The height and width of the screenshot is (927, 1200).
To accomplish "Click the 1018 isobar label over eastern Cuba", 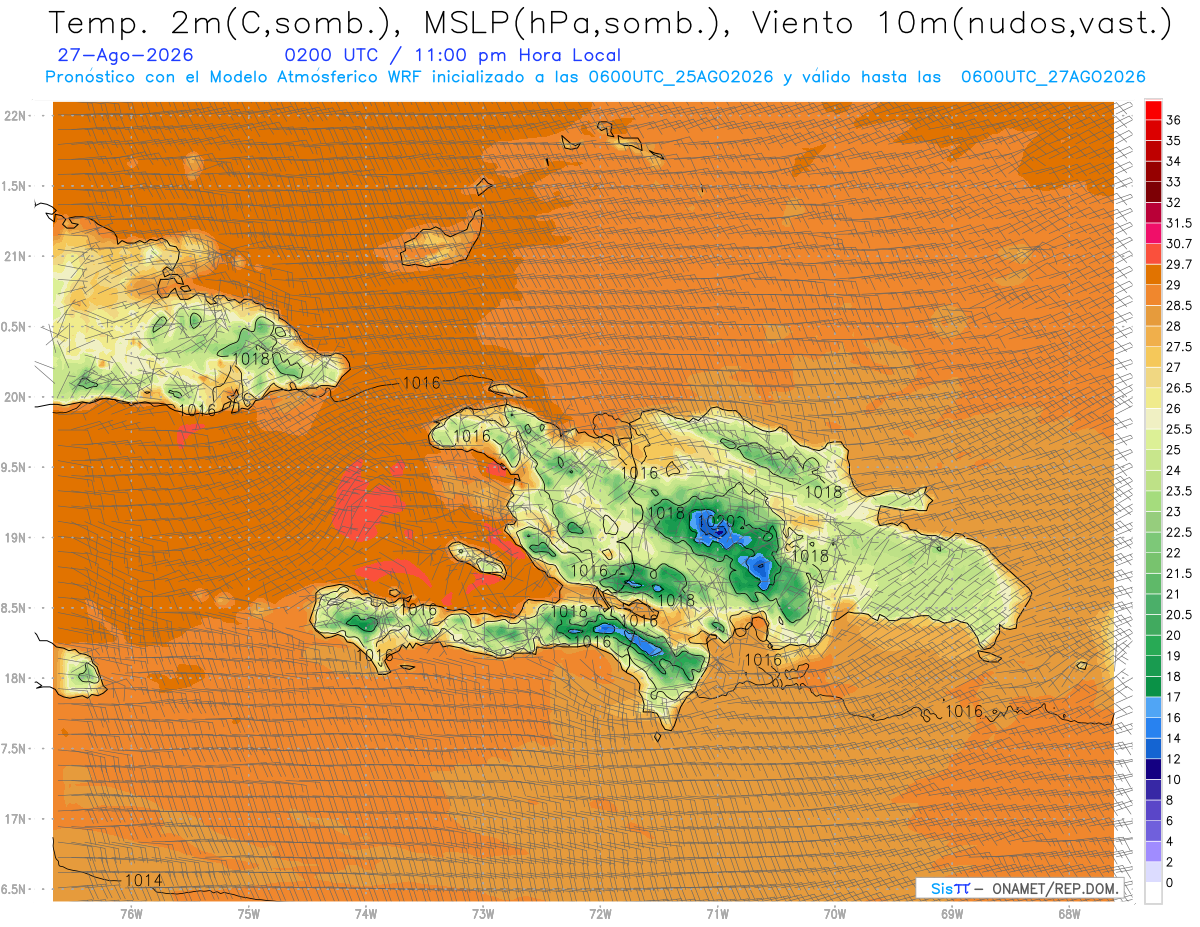I will [x=250, y=358].
